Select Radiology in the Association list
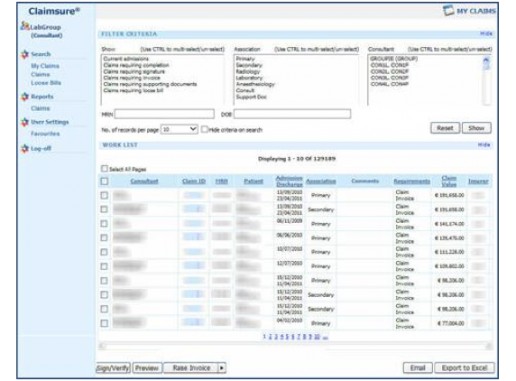The image size is (516, 381). point(248,71)
